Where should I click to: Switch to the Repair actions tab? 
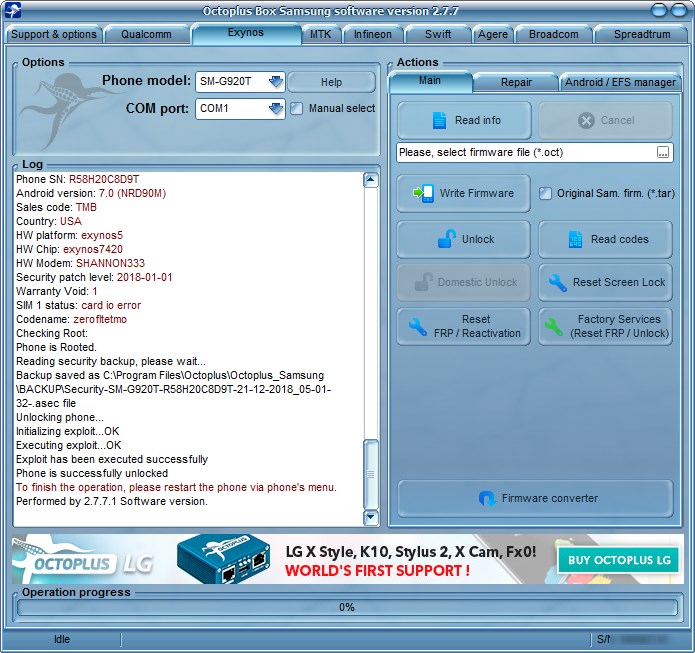coord(516,82)
